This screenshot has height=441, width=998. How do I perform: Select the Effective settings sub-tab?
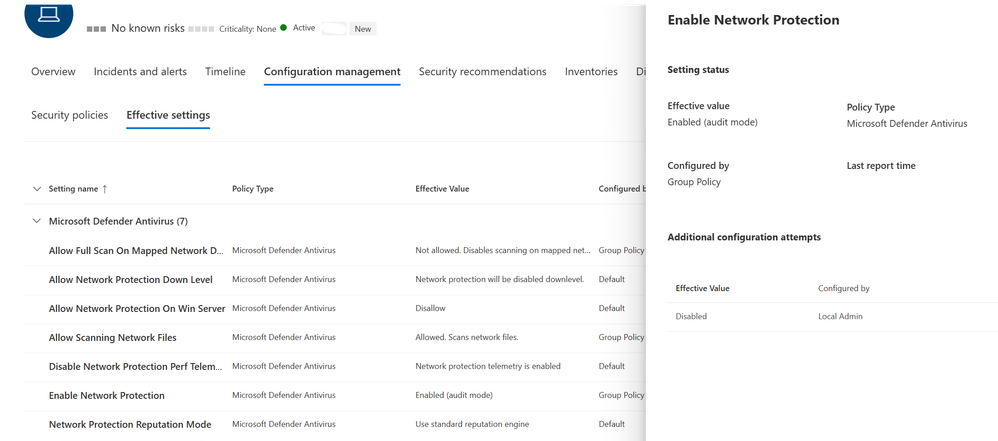click(x=168, y=115)
